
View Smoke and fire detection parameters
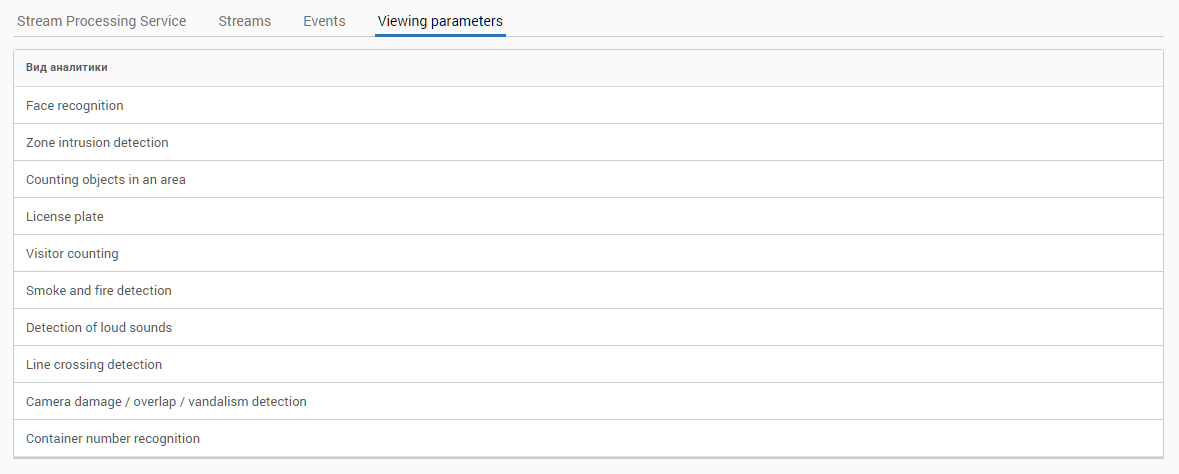[99, 291]
